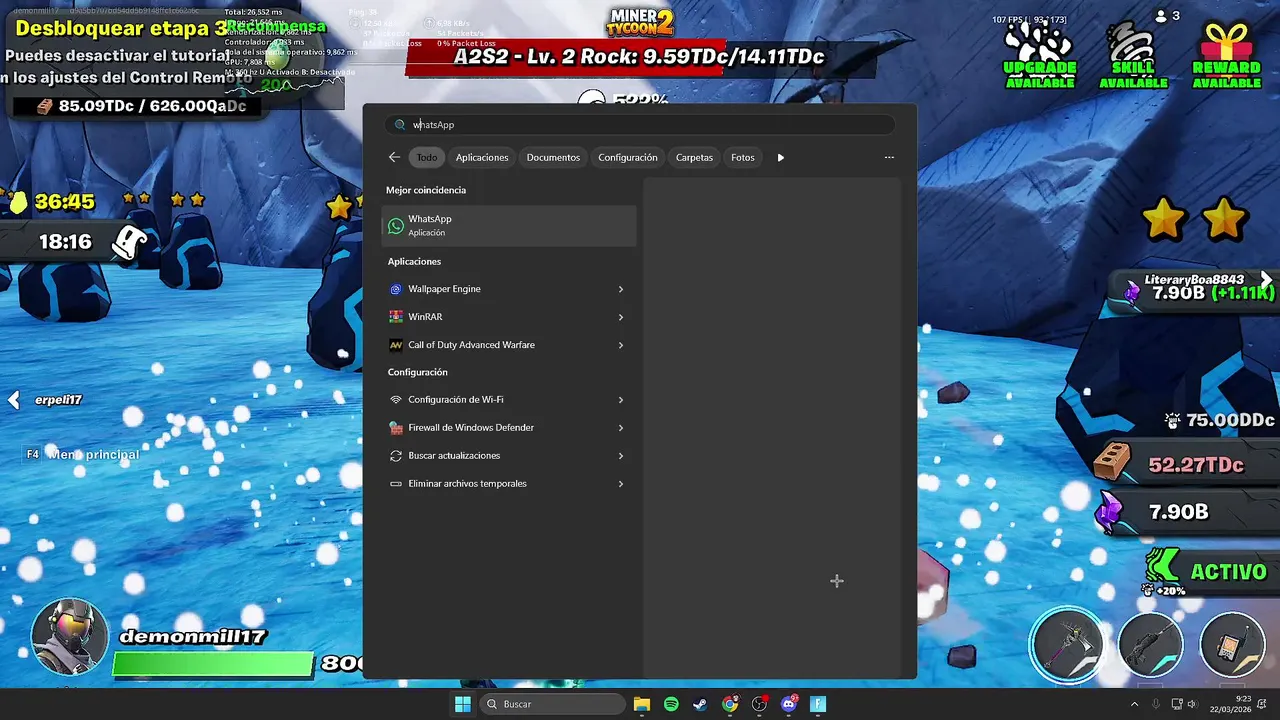Click the whatsApp search text field
1280x720 pixels.
coord(640,125)
